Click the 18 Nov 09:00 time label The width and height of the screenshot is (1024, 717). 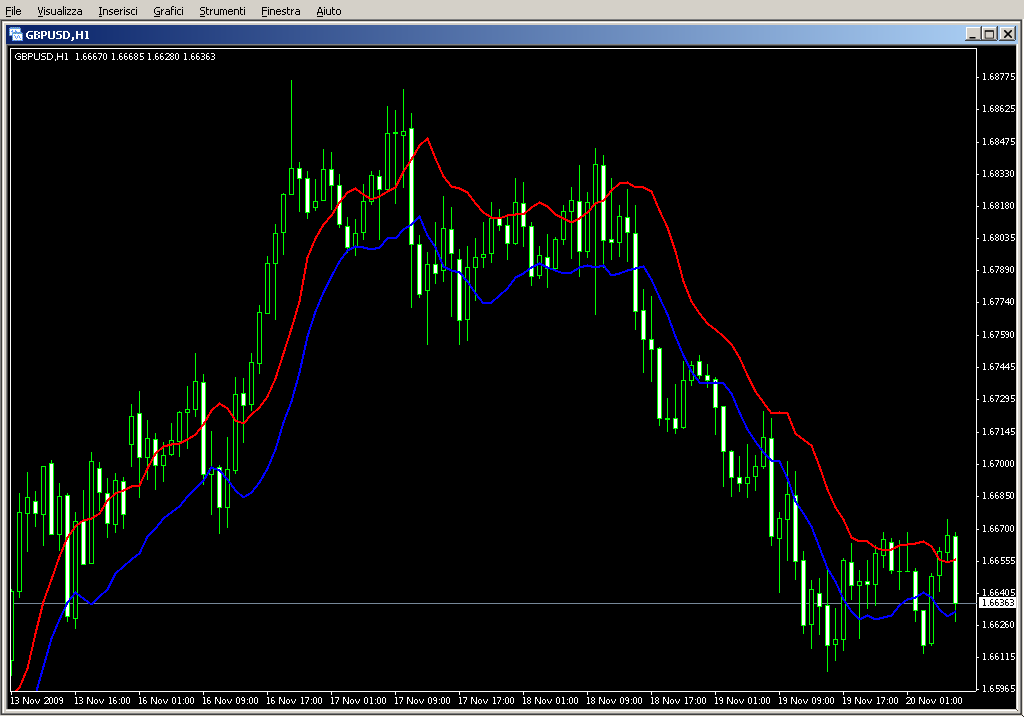[614, 701]
